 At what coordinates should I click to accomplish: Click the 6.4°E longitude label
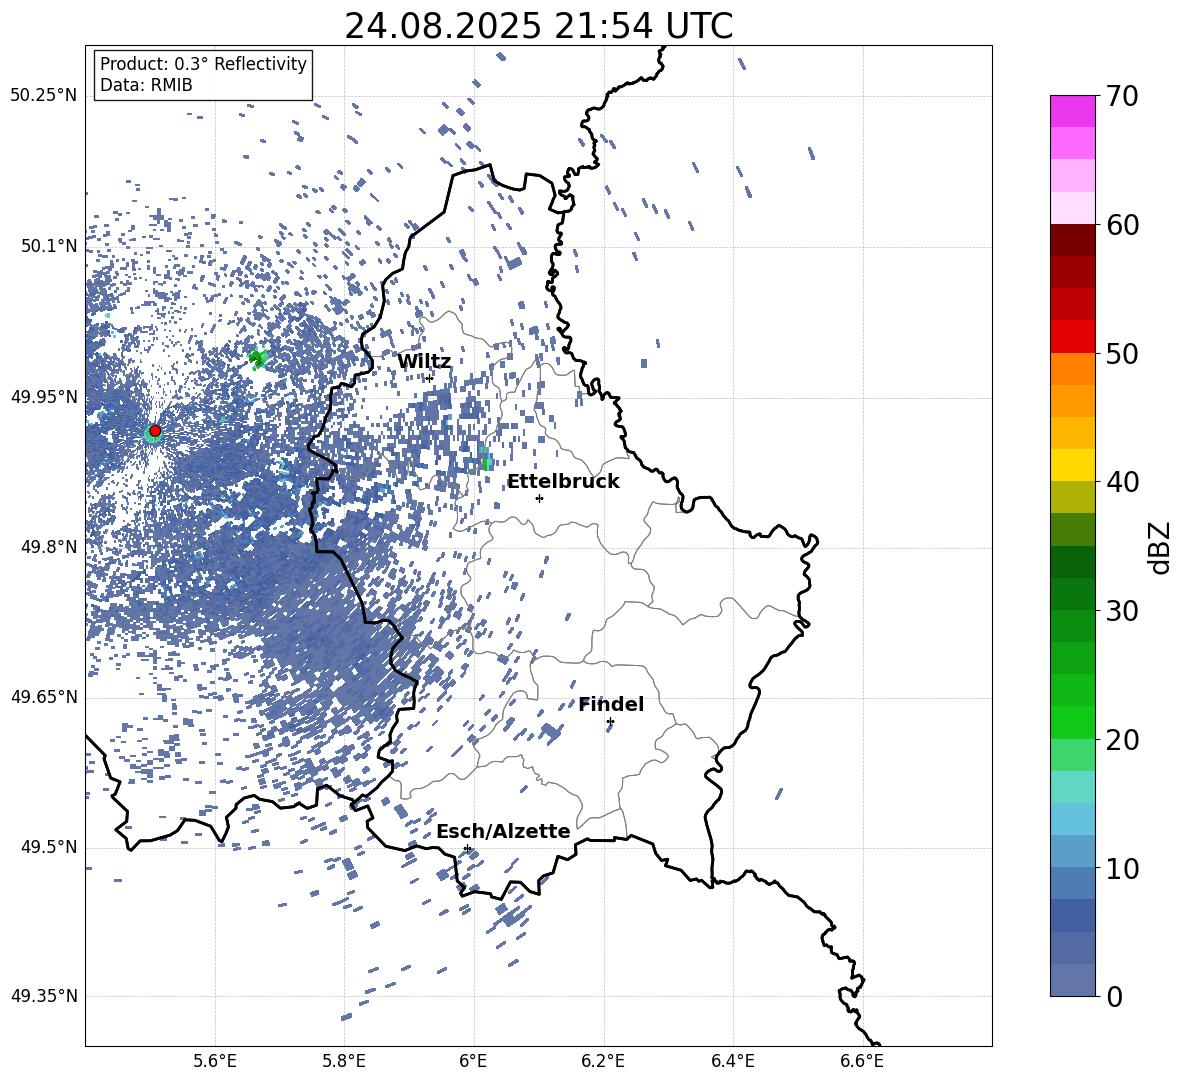pos(733,1062)
